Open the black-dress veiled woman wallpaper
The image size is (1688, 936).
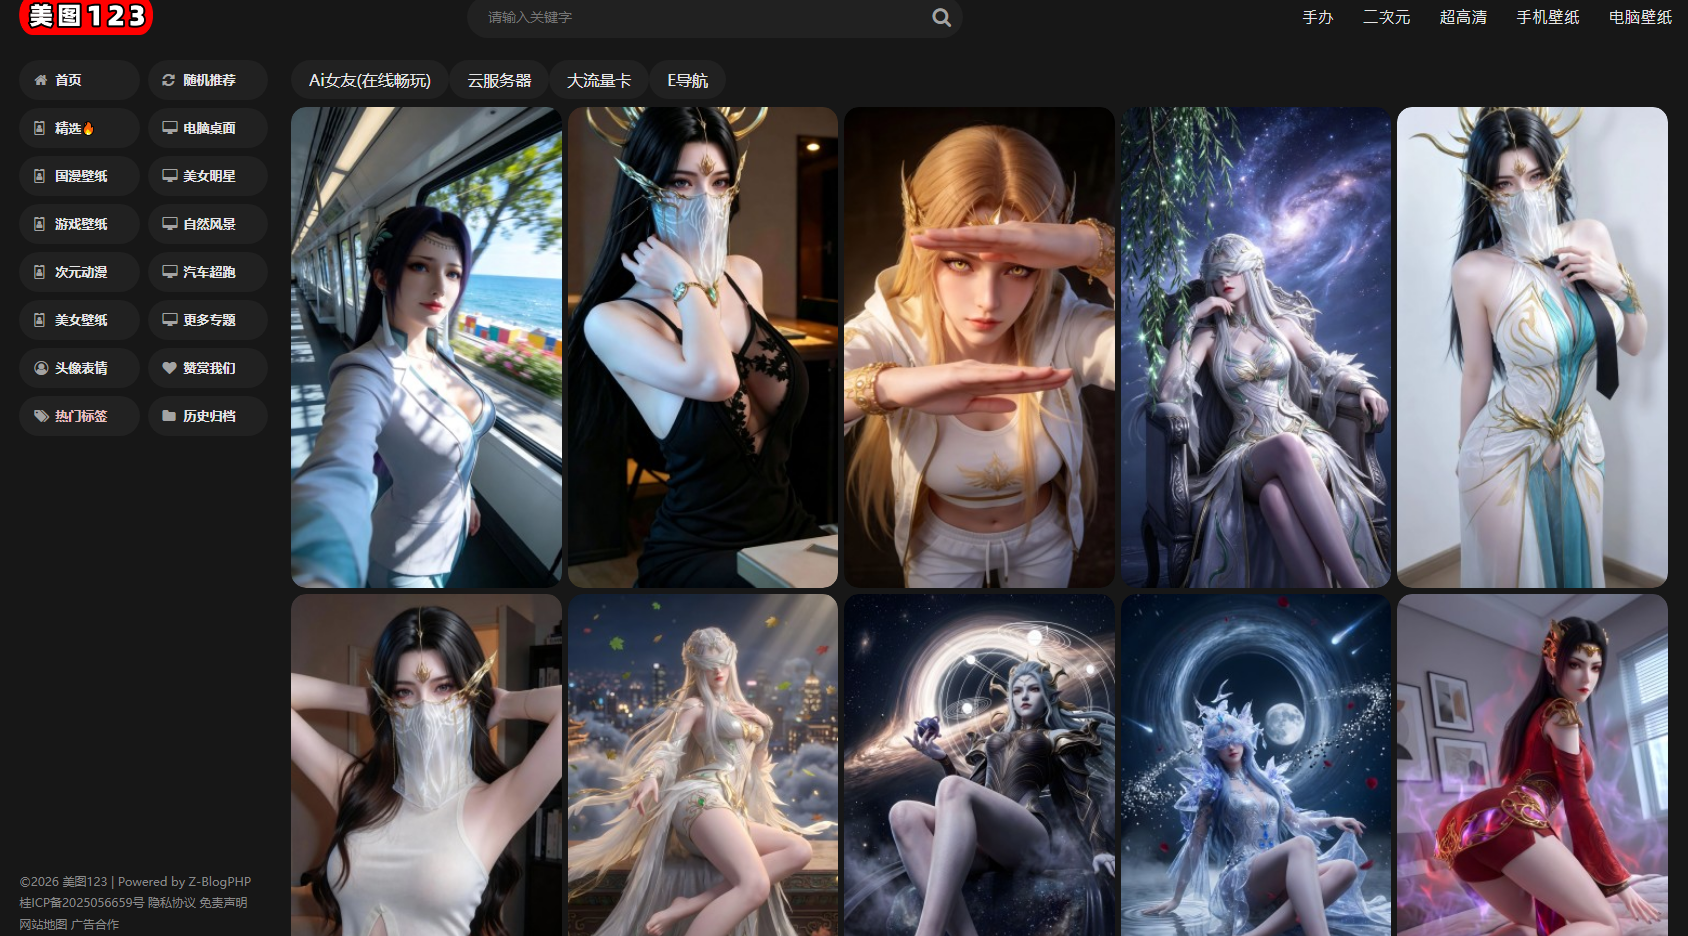[703, 347]
